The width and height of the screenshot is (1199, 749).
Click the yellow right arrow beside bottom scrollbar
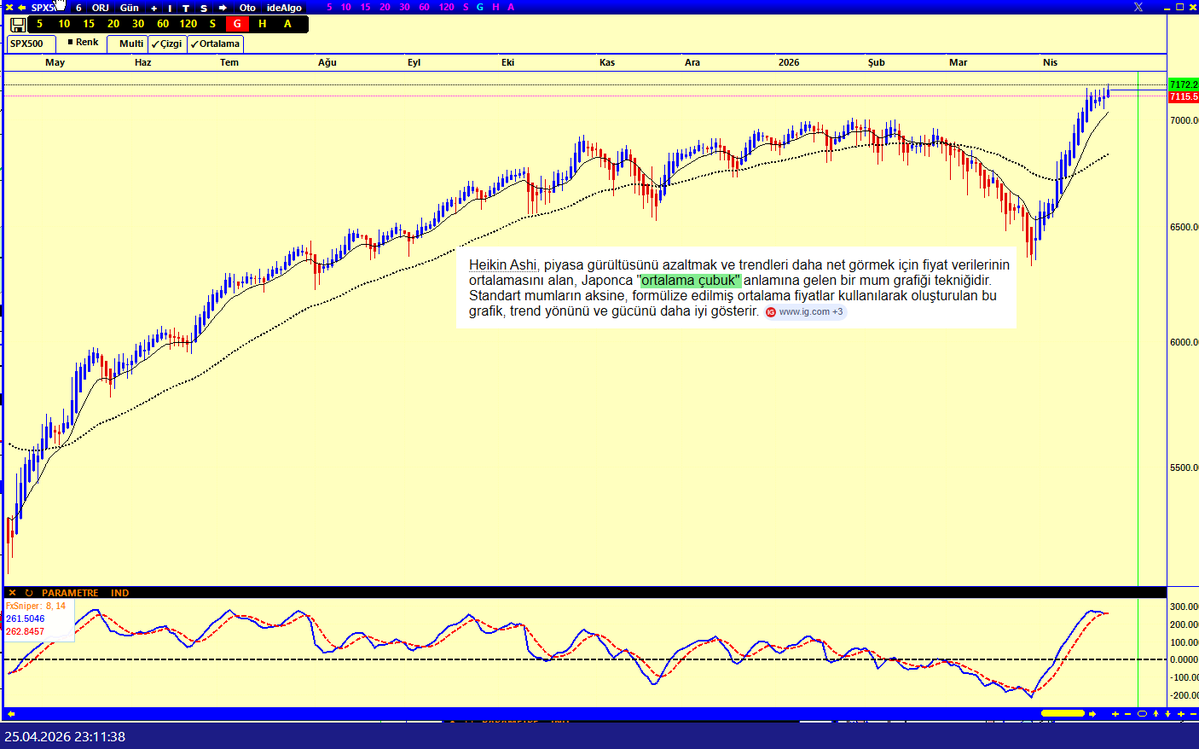(x=1092, y=714)
